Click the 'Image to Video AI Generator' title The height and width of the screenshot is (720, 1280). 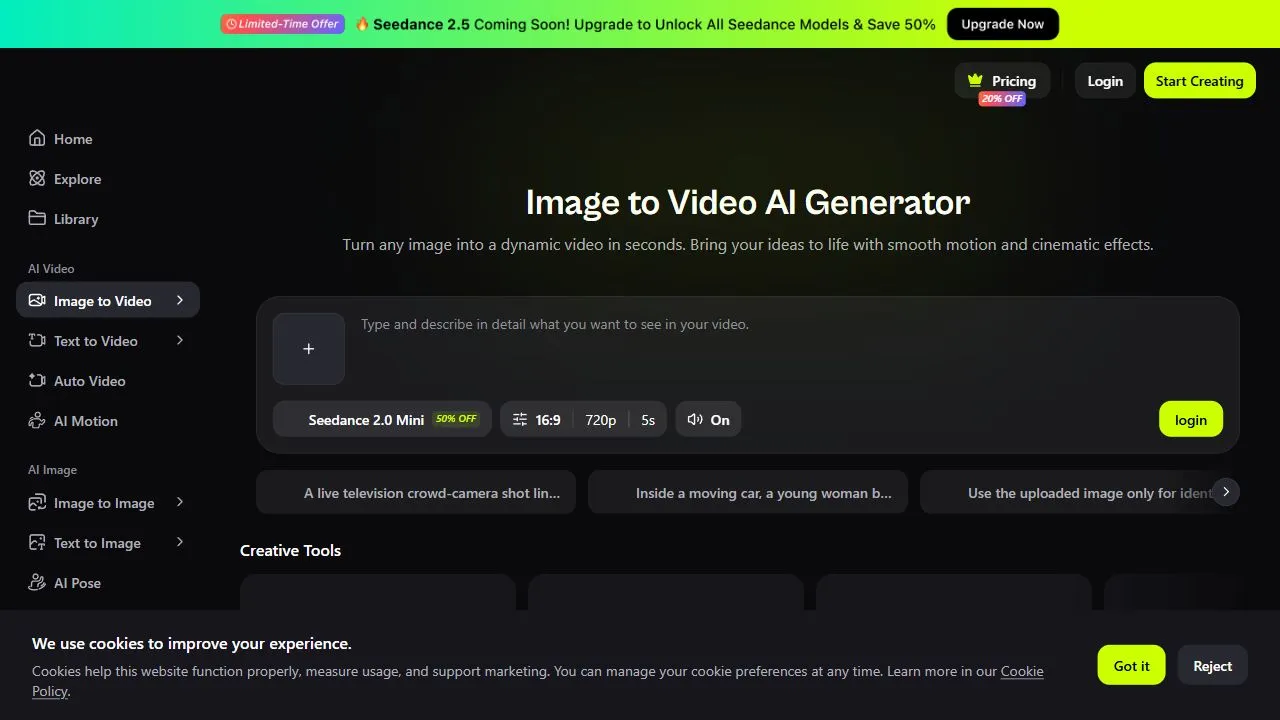tap(748, 202)
